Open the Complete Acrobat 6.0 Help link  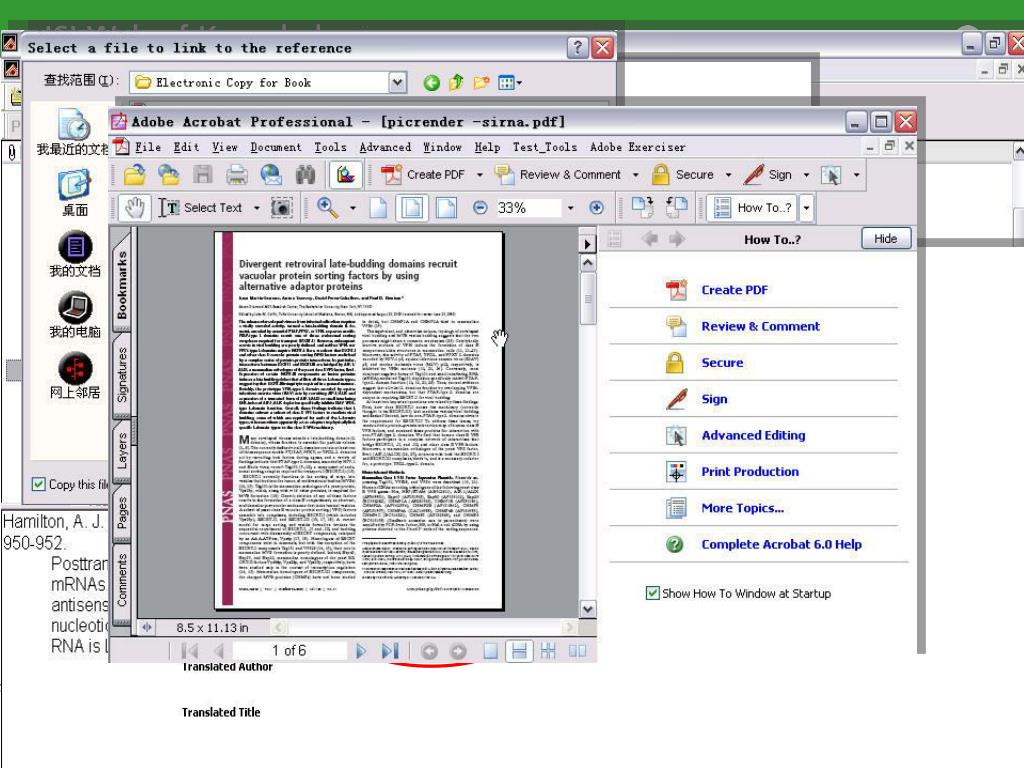pyautogui.click(x=781, y=544)
